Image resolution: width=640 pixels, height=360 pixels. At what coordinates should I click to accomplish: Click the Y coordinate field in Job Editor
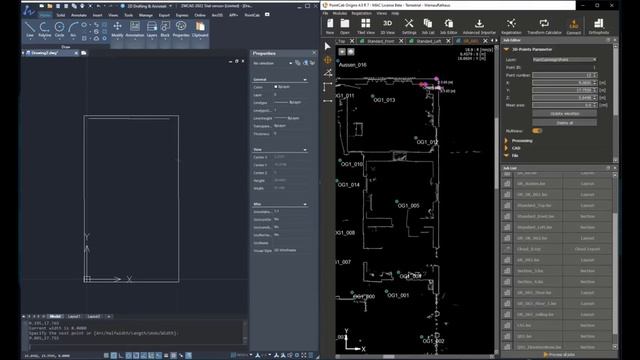point(564,90)
